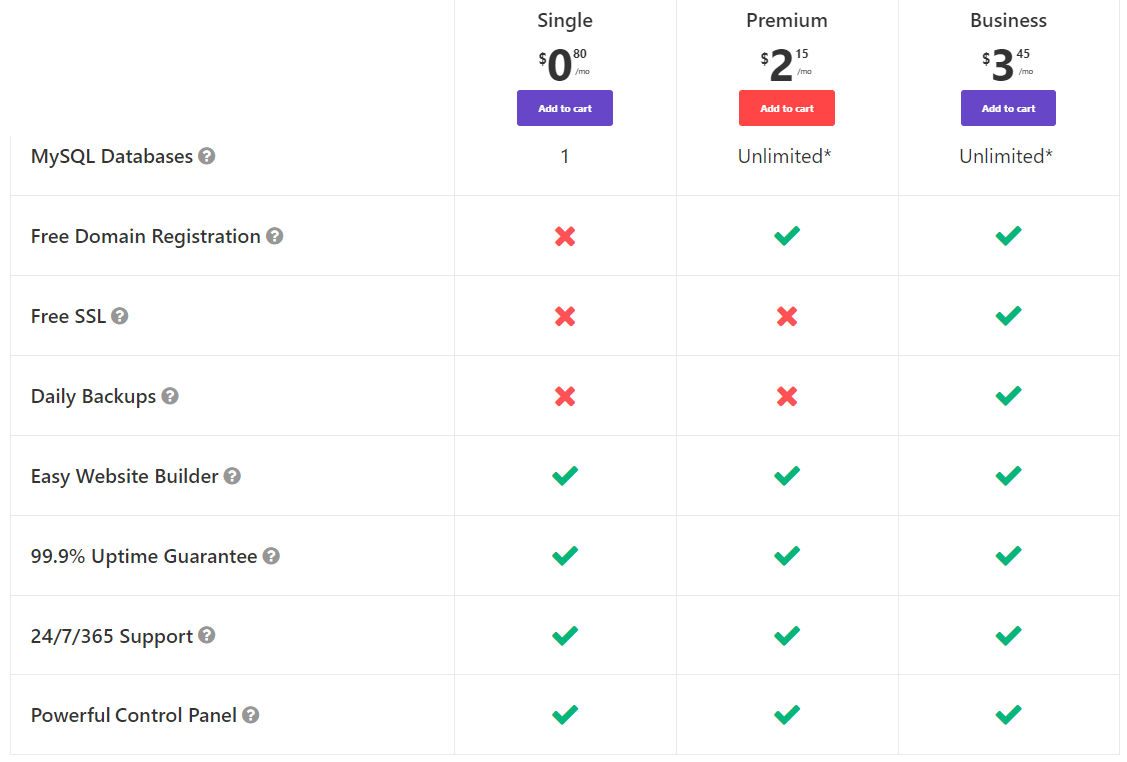Click Unlimited* value under Premium MySQL Databases
1127x762 pixels.
coord(785,156)
